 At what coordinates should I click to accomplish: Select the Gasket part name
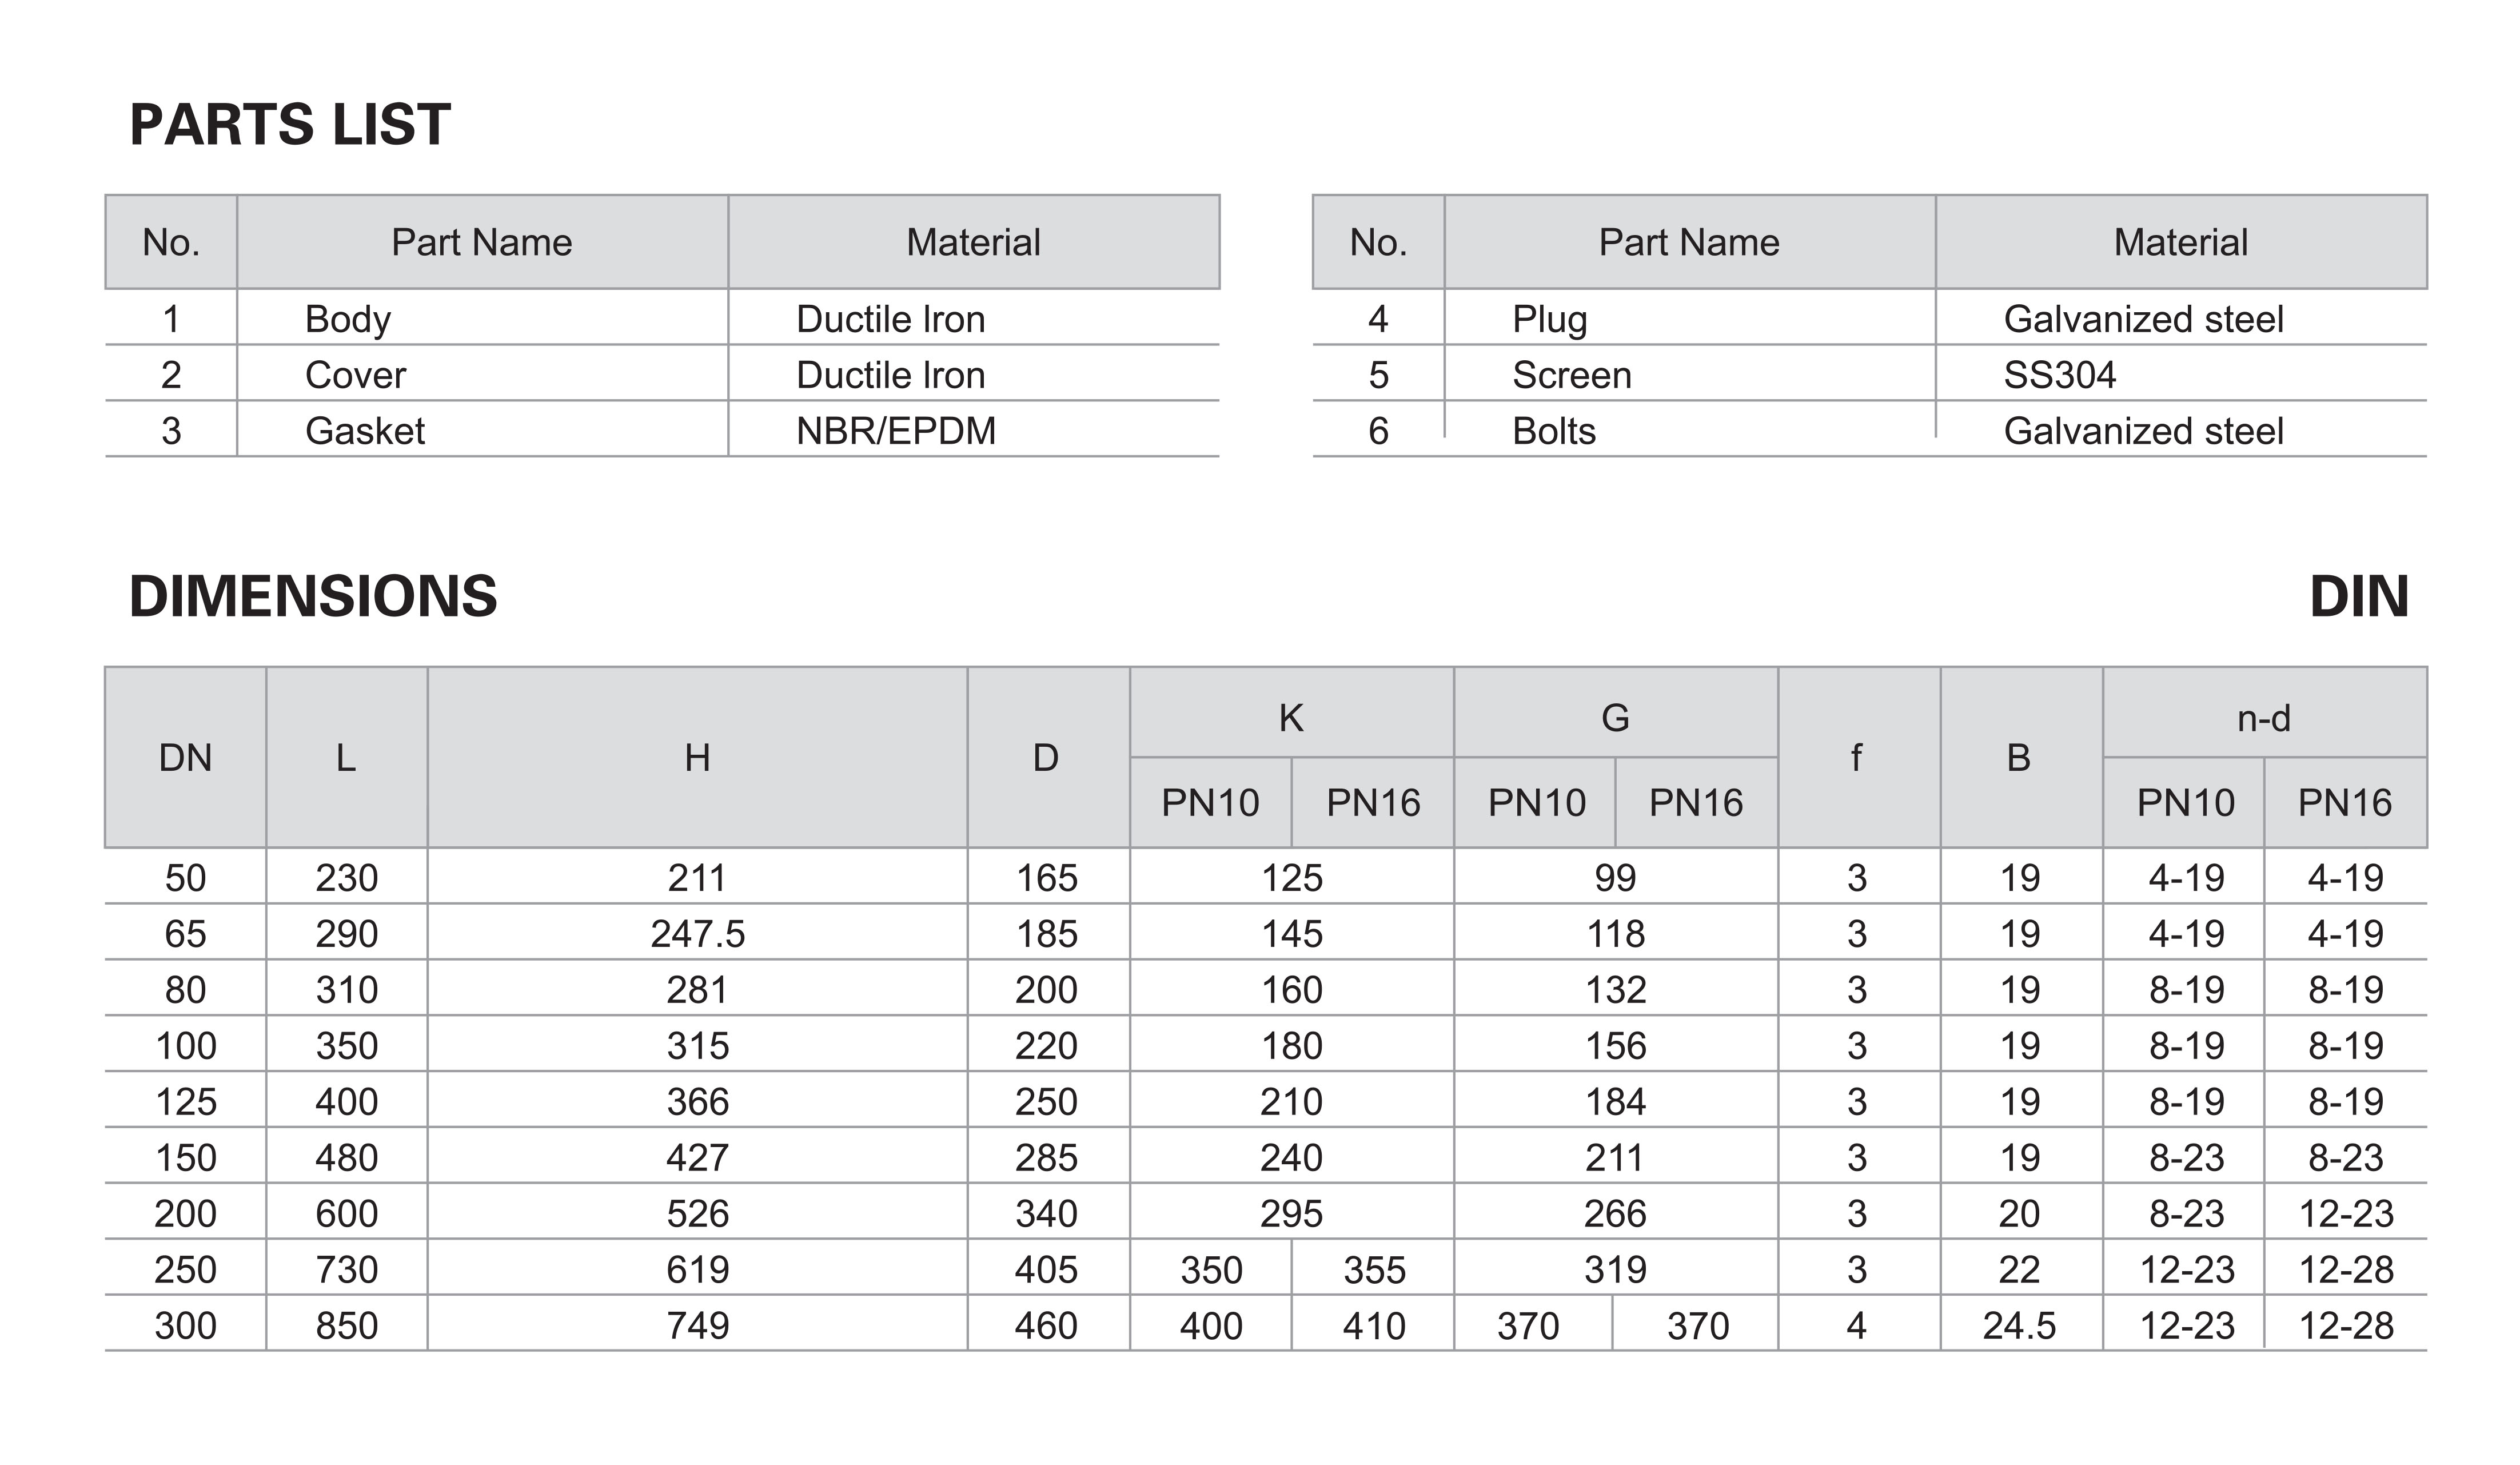click(365, 431)
